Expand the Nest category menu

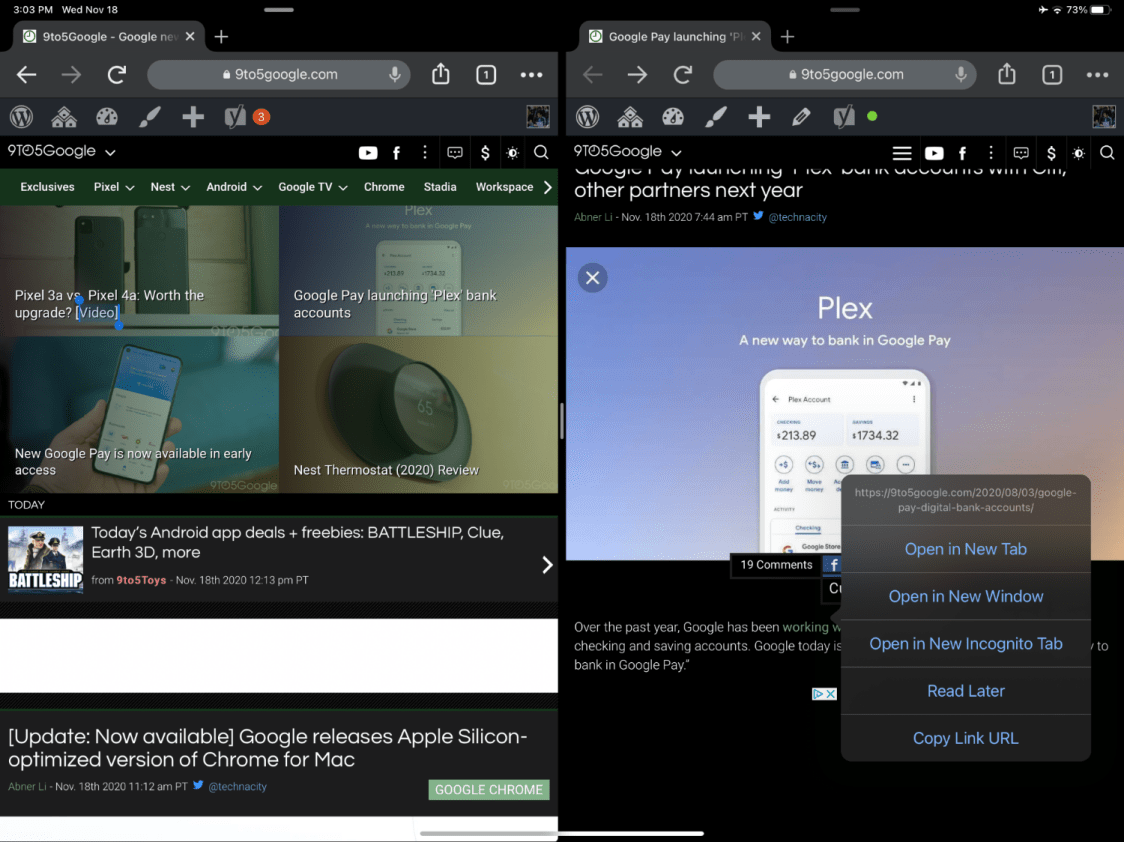pos(170,187)
